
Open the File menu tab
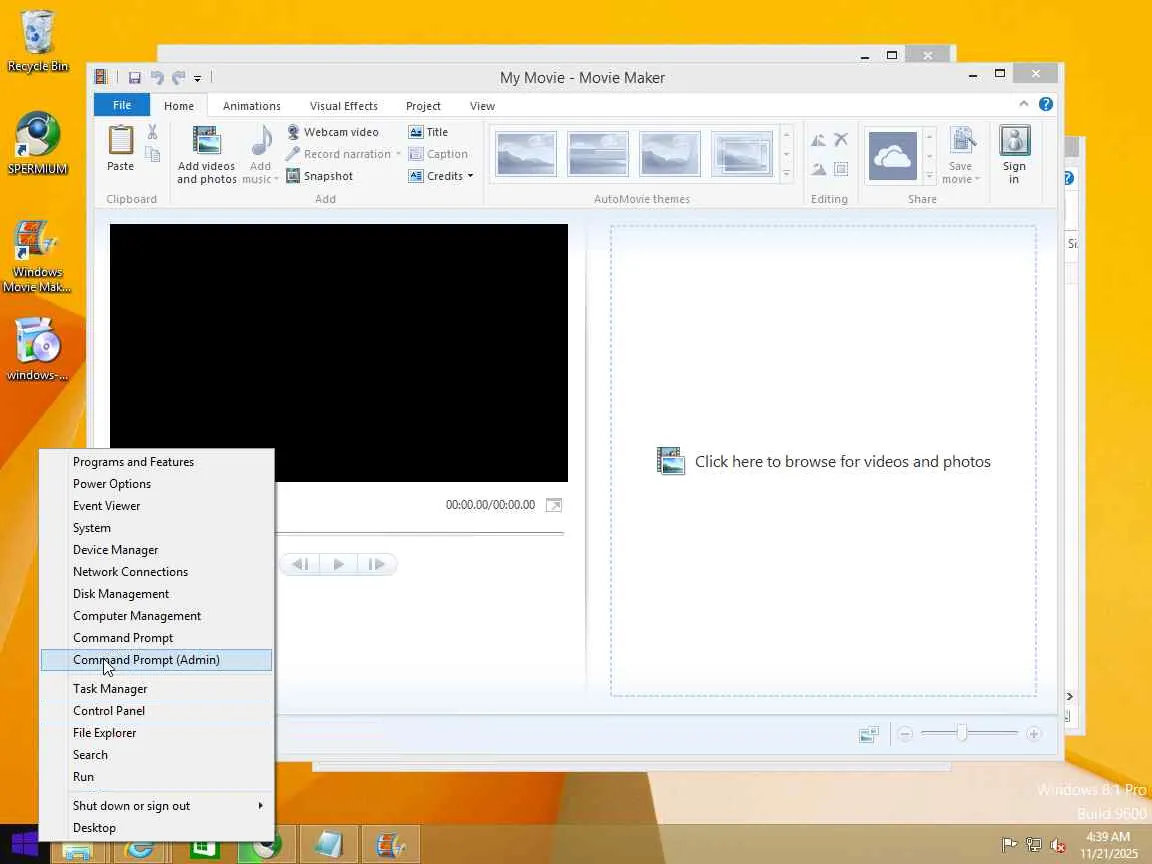[122, 105]
